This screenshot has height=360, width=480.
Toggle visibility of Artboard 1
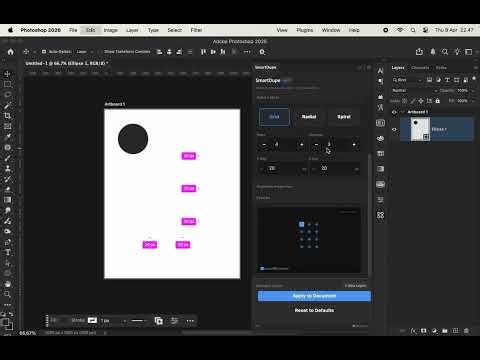click(394, 112)
